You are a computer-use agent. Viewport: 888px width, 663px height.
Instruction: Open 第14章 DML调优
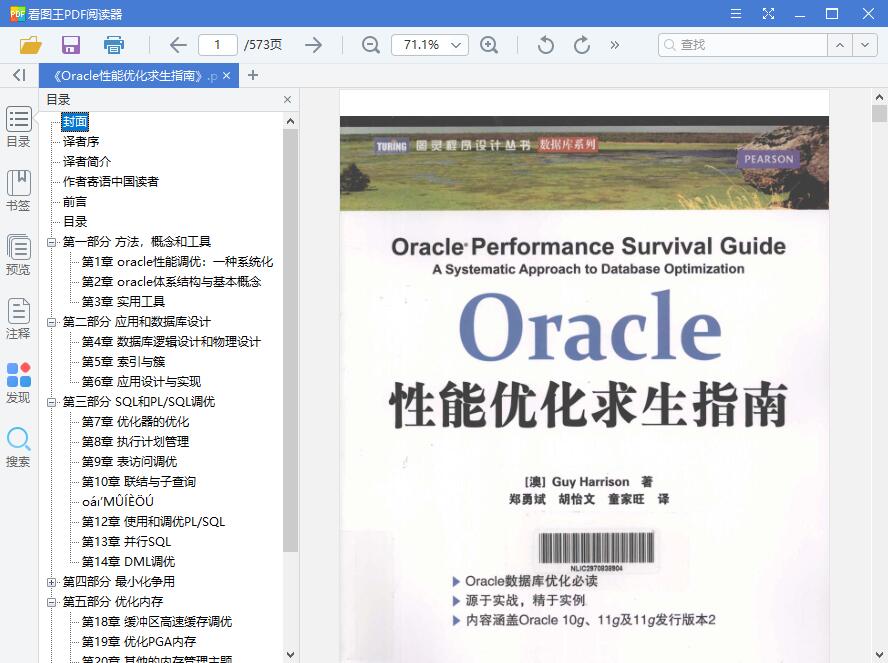129,561
